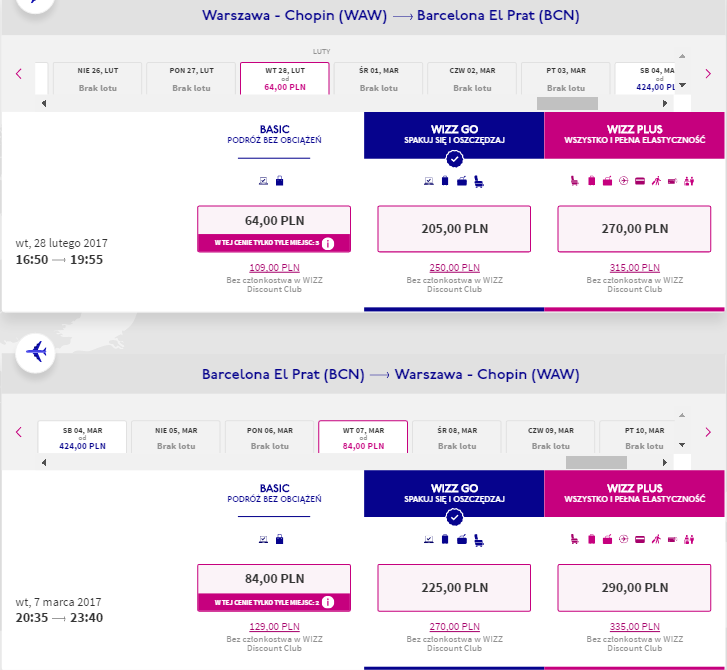Image resolution: width=727 pixels, height=670 pixels.
Task: Choose return WIZZ GO fare 225,00 PLN
Action: click(x=454, y=588)
